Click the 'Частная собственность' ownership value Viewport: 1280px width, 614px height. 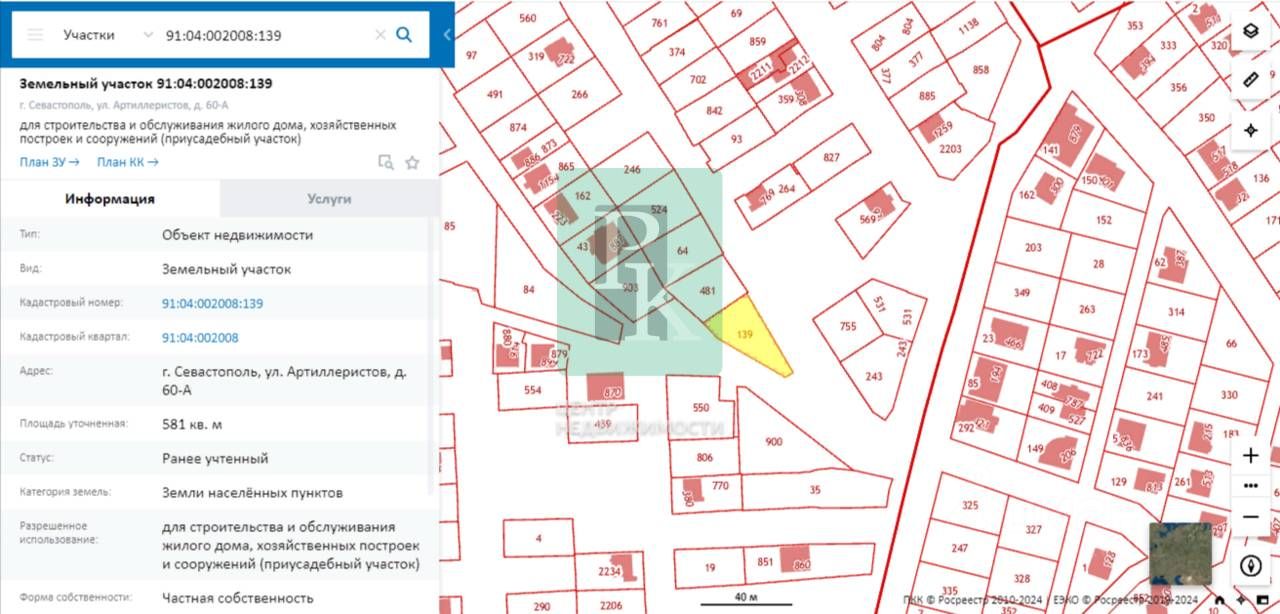236,597
